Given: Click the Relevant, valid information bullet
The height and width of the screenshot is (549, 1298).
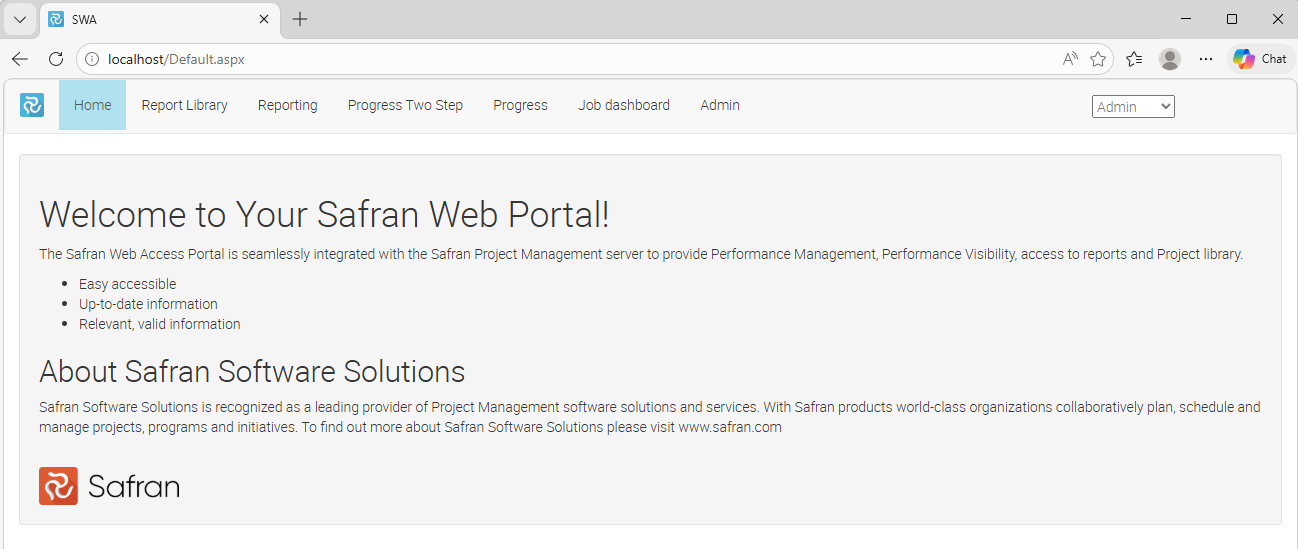Looking at the screenshot, I should tap(160, 324).
